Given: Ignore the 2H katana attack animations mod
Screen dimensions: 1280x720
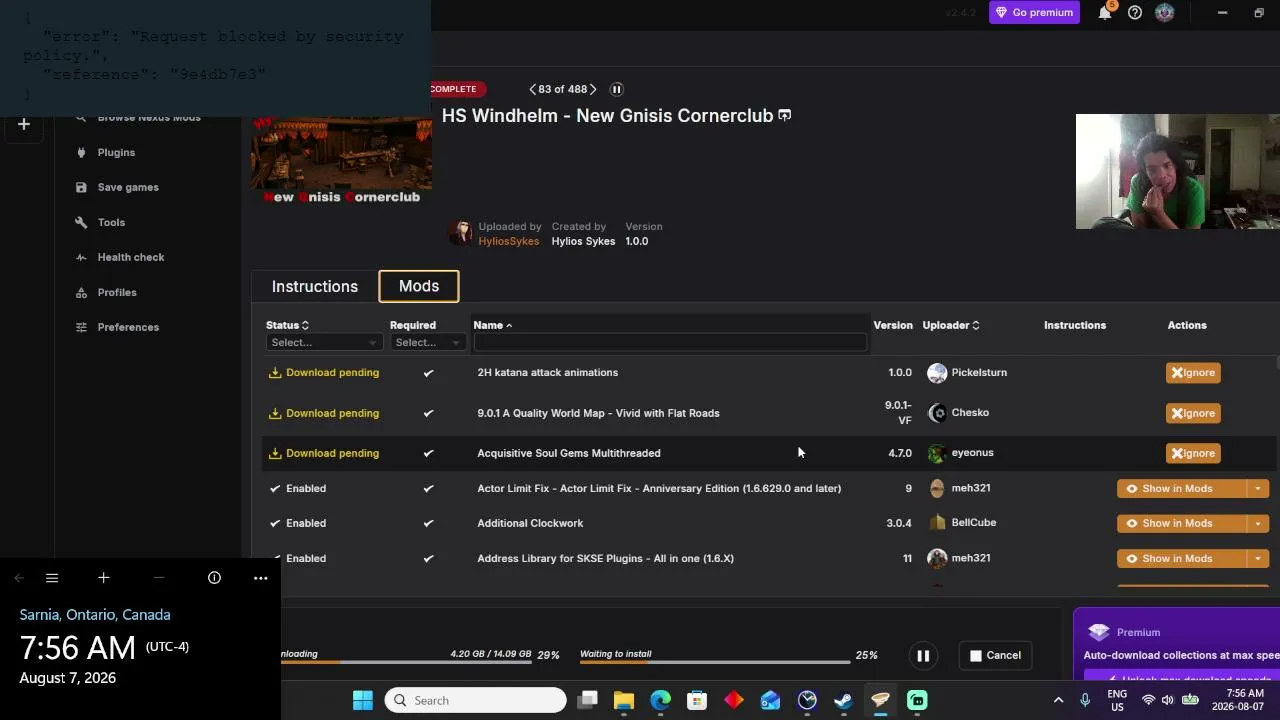Looking at the screenshot, I should click(x=1193, y=372).
